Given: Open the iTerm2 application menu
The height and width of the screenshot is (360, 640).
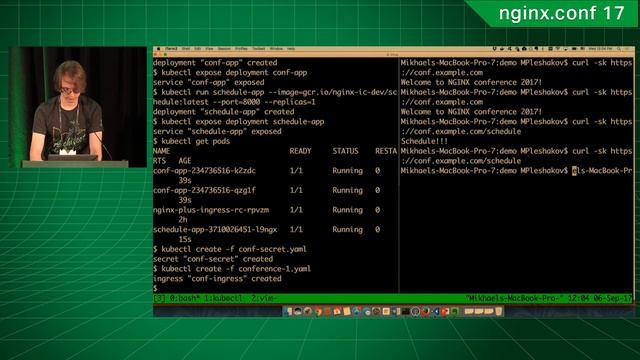Looking at the screenshot, I should pos(171,49).
